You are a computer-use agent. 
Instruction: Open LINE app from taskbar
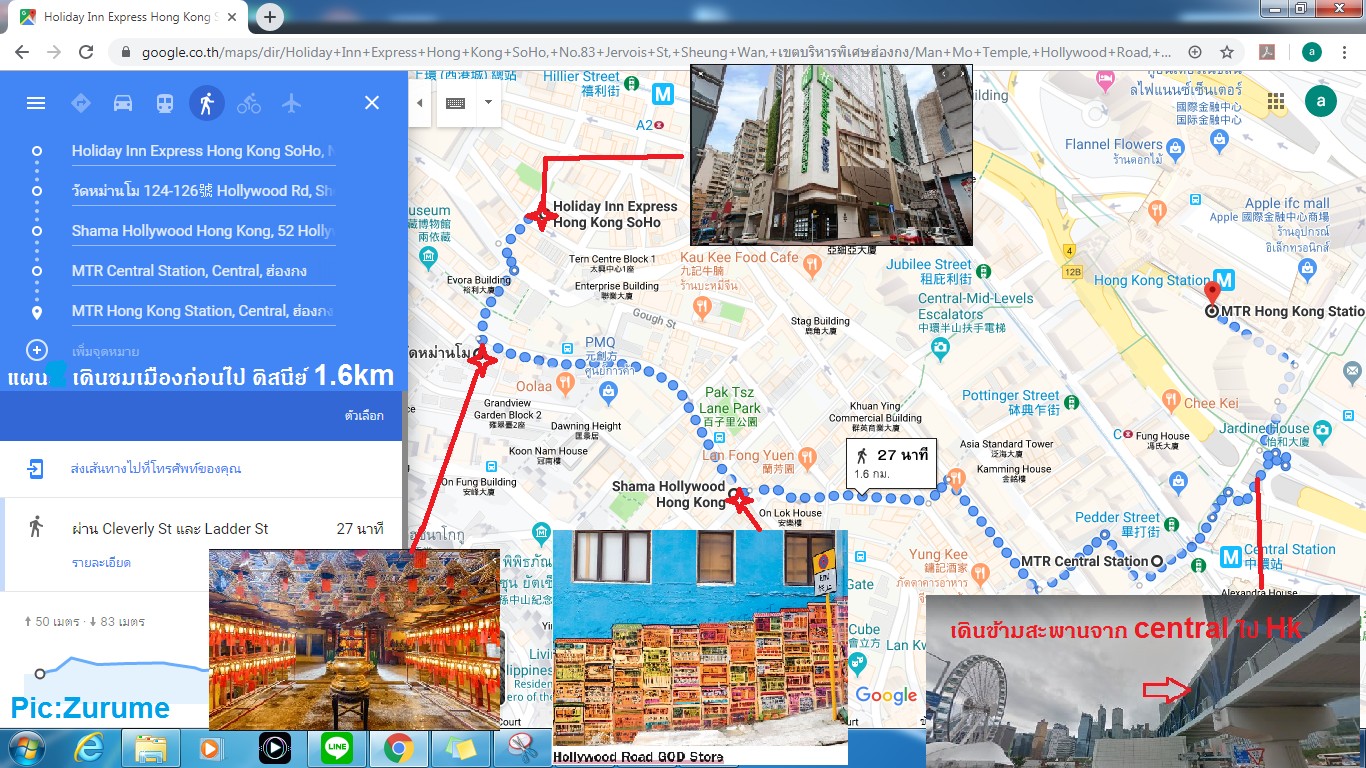pyautogui.click(x=336, y=748)
